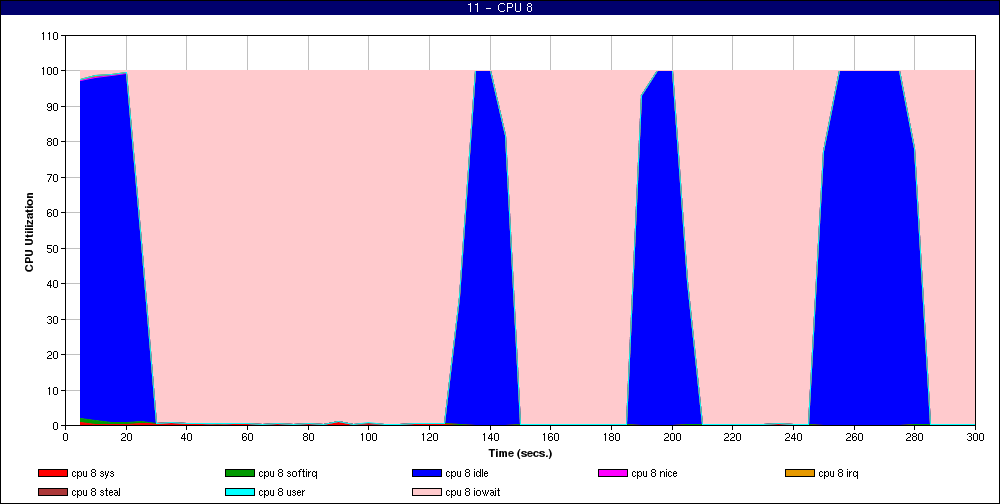This screenshot has height=504, width=1000.
Task: Click the x-axis tick value 280
Action: pos(915,437)
